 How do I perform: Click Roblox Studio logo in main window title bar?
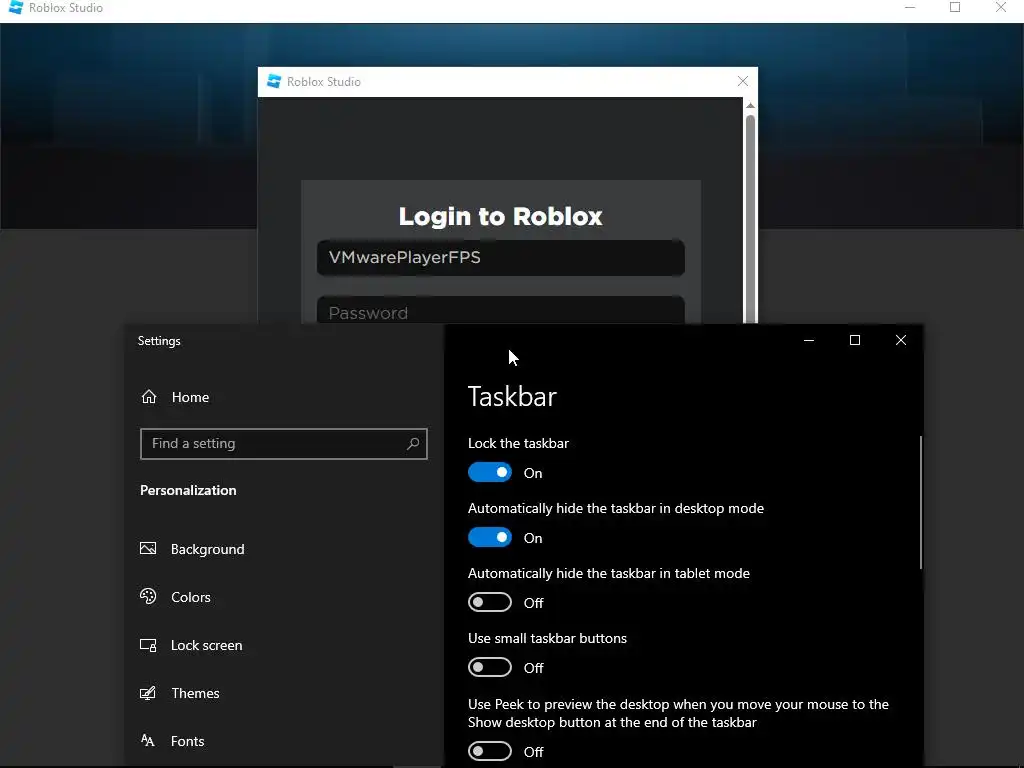pos(16,8)
